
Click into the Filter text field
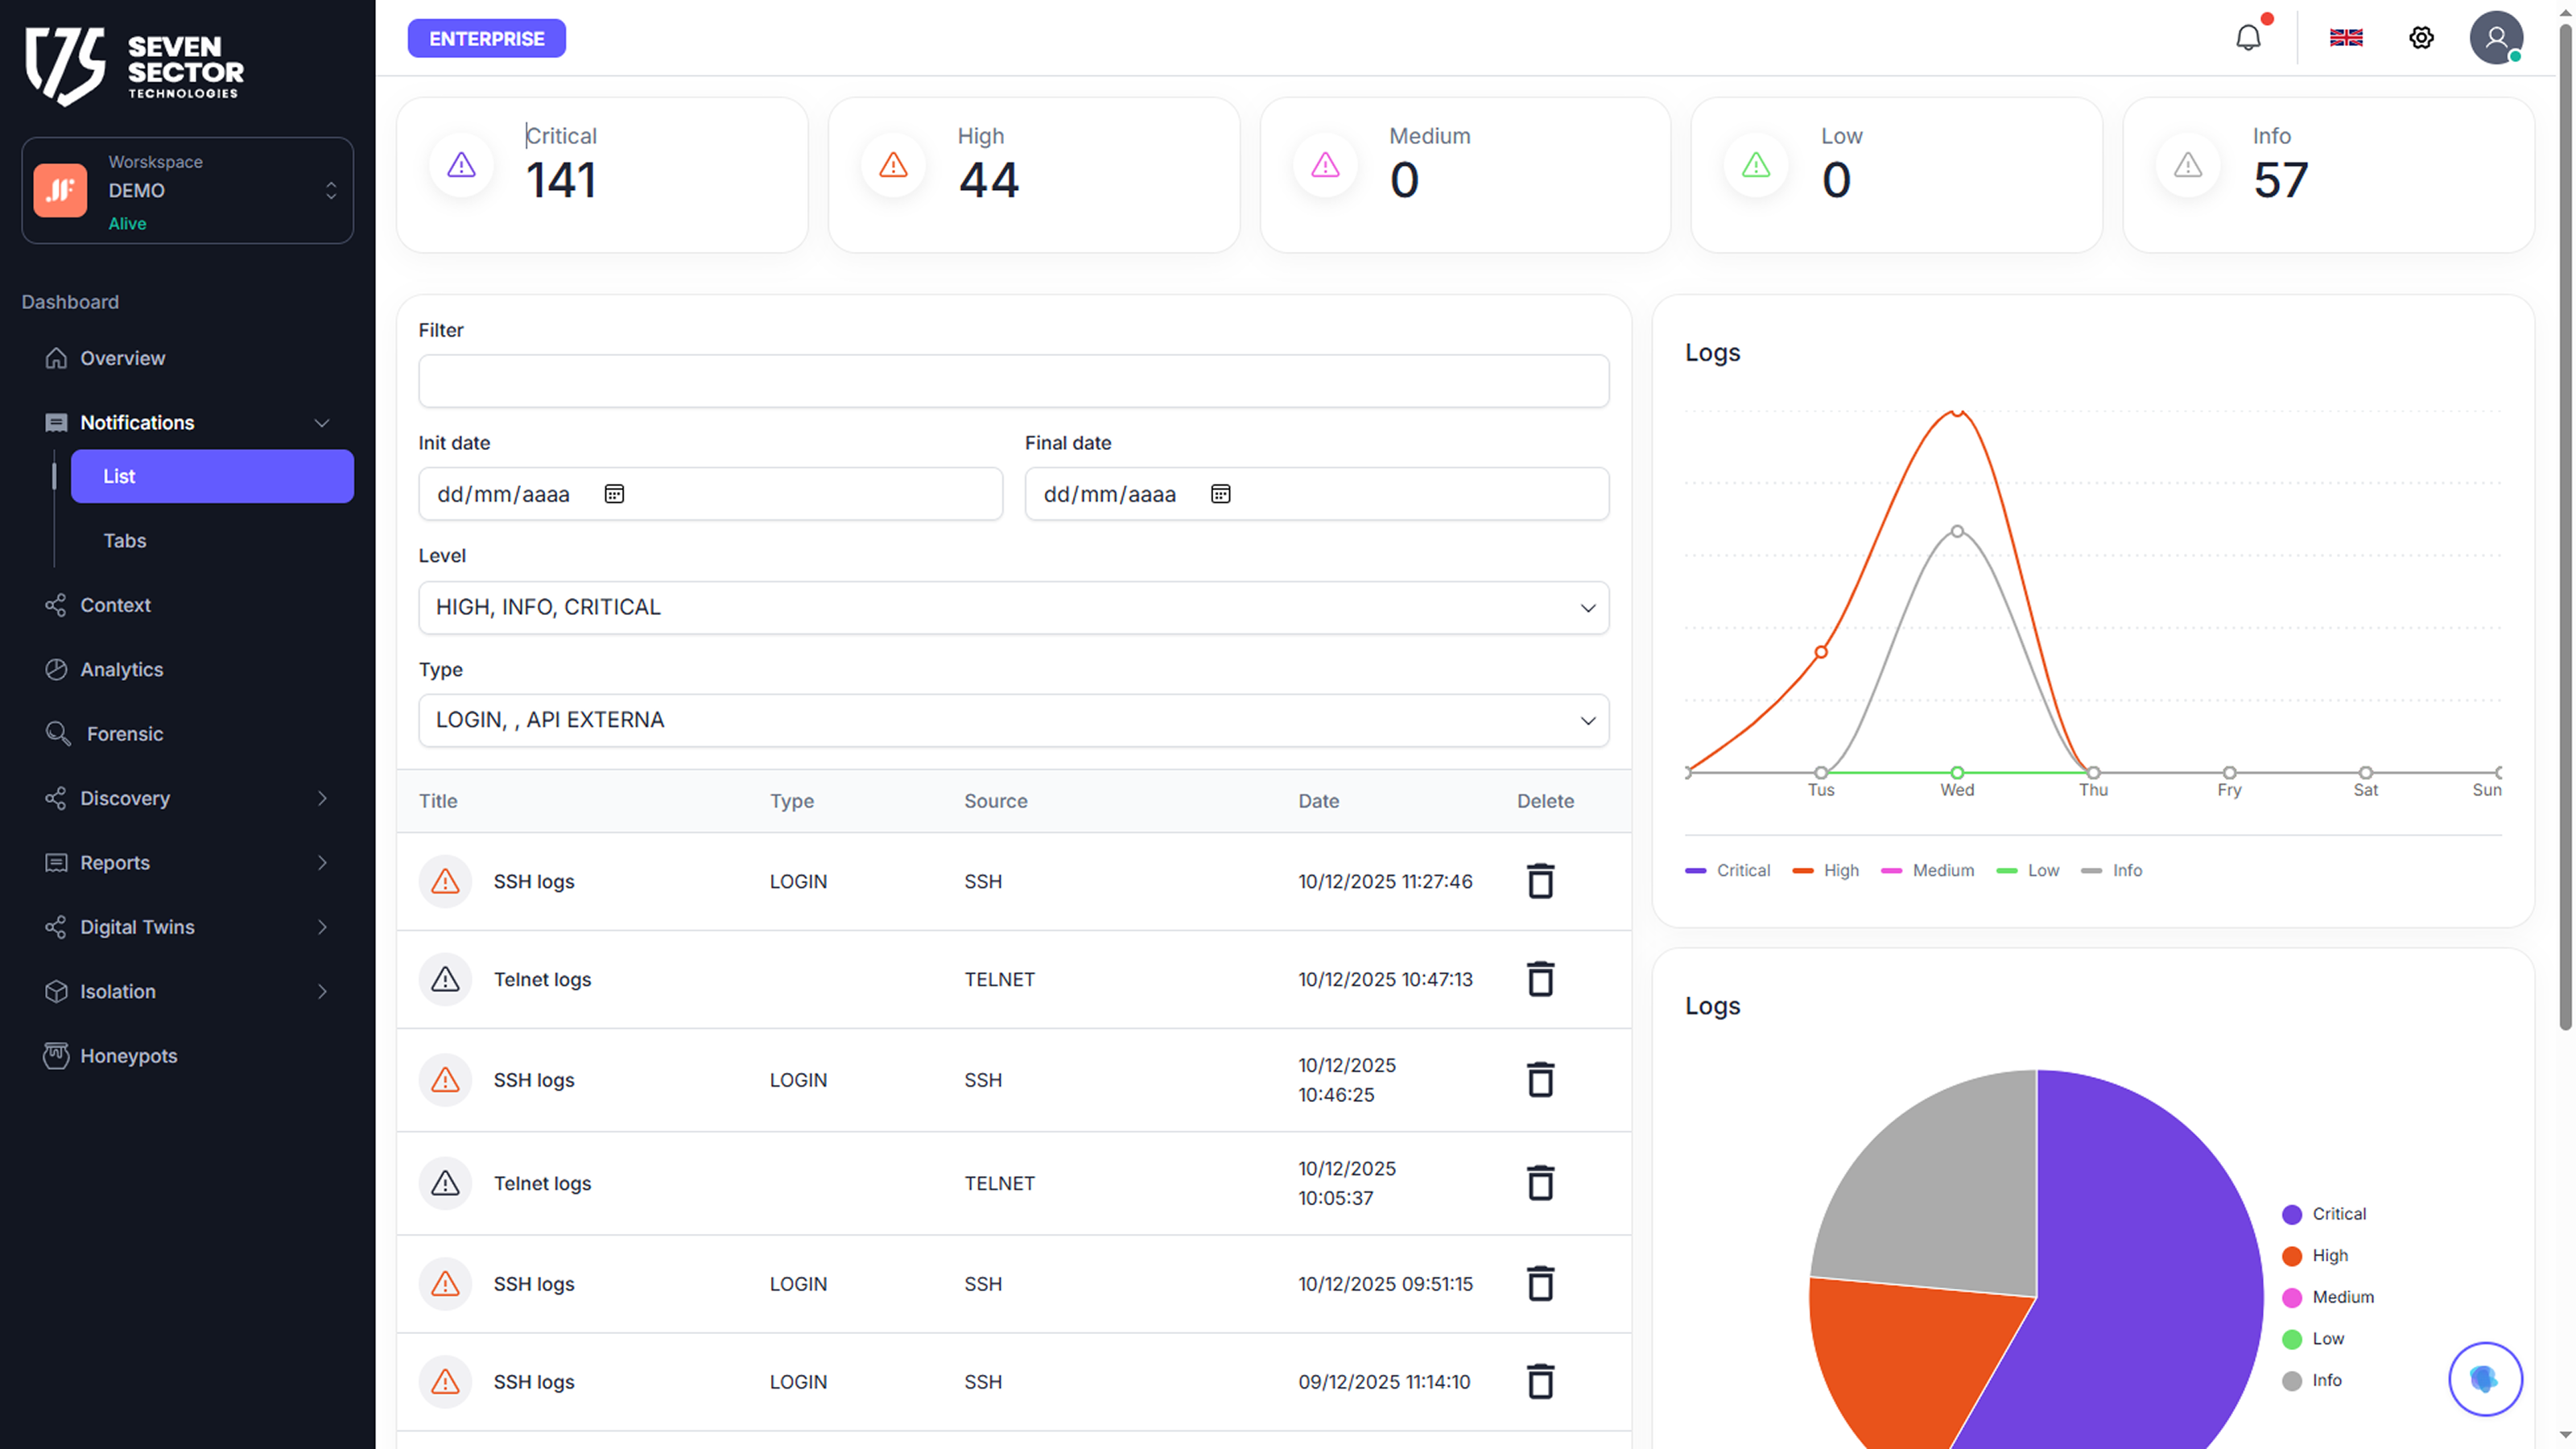[1013, 381]
